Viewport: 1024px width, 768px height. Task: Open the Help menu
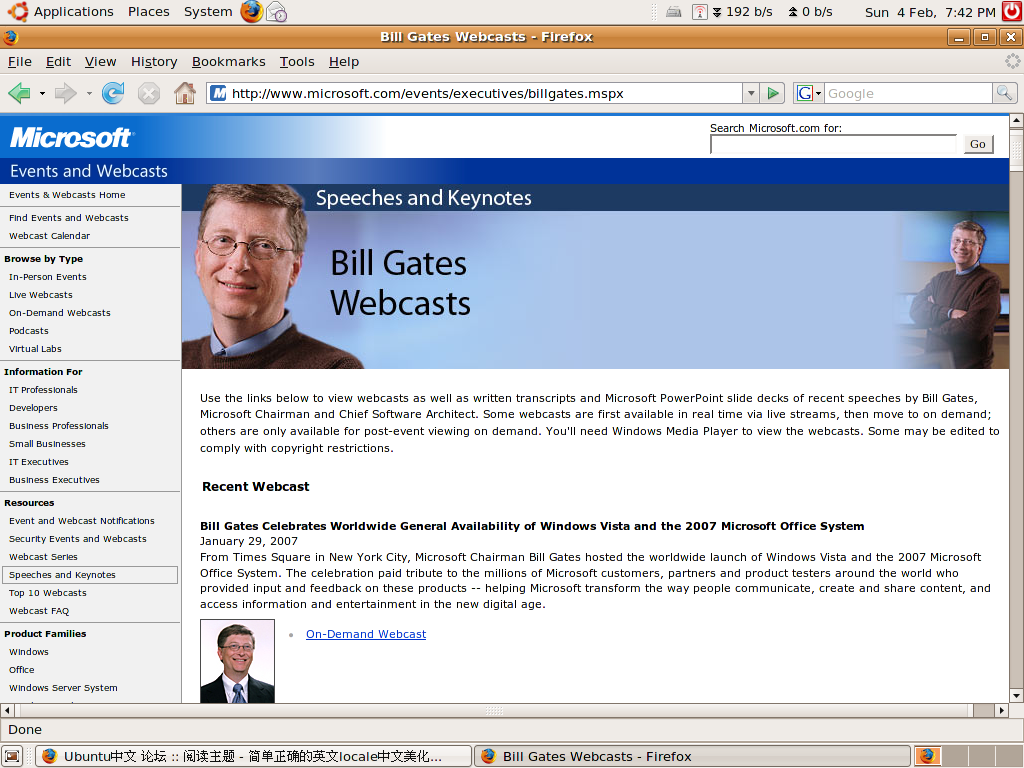344,61
